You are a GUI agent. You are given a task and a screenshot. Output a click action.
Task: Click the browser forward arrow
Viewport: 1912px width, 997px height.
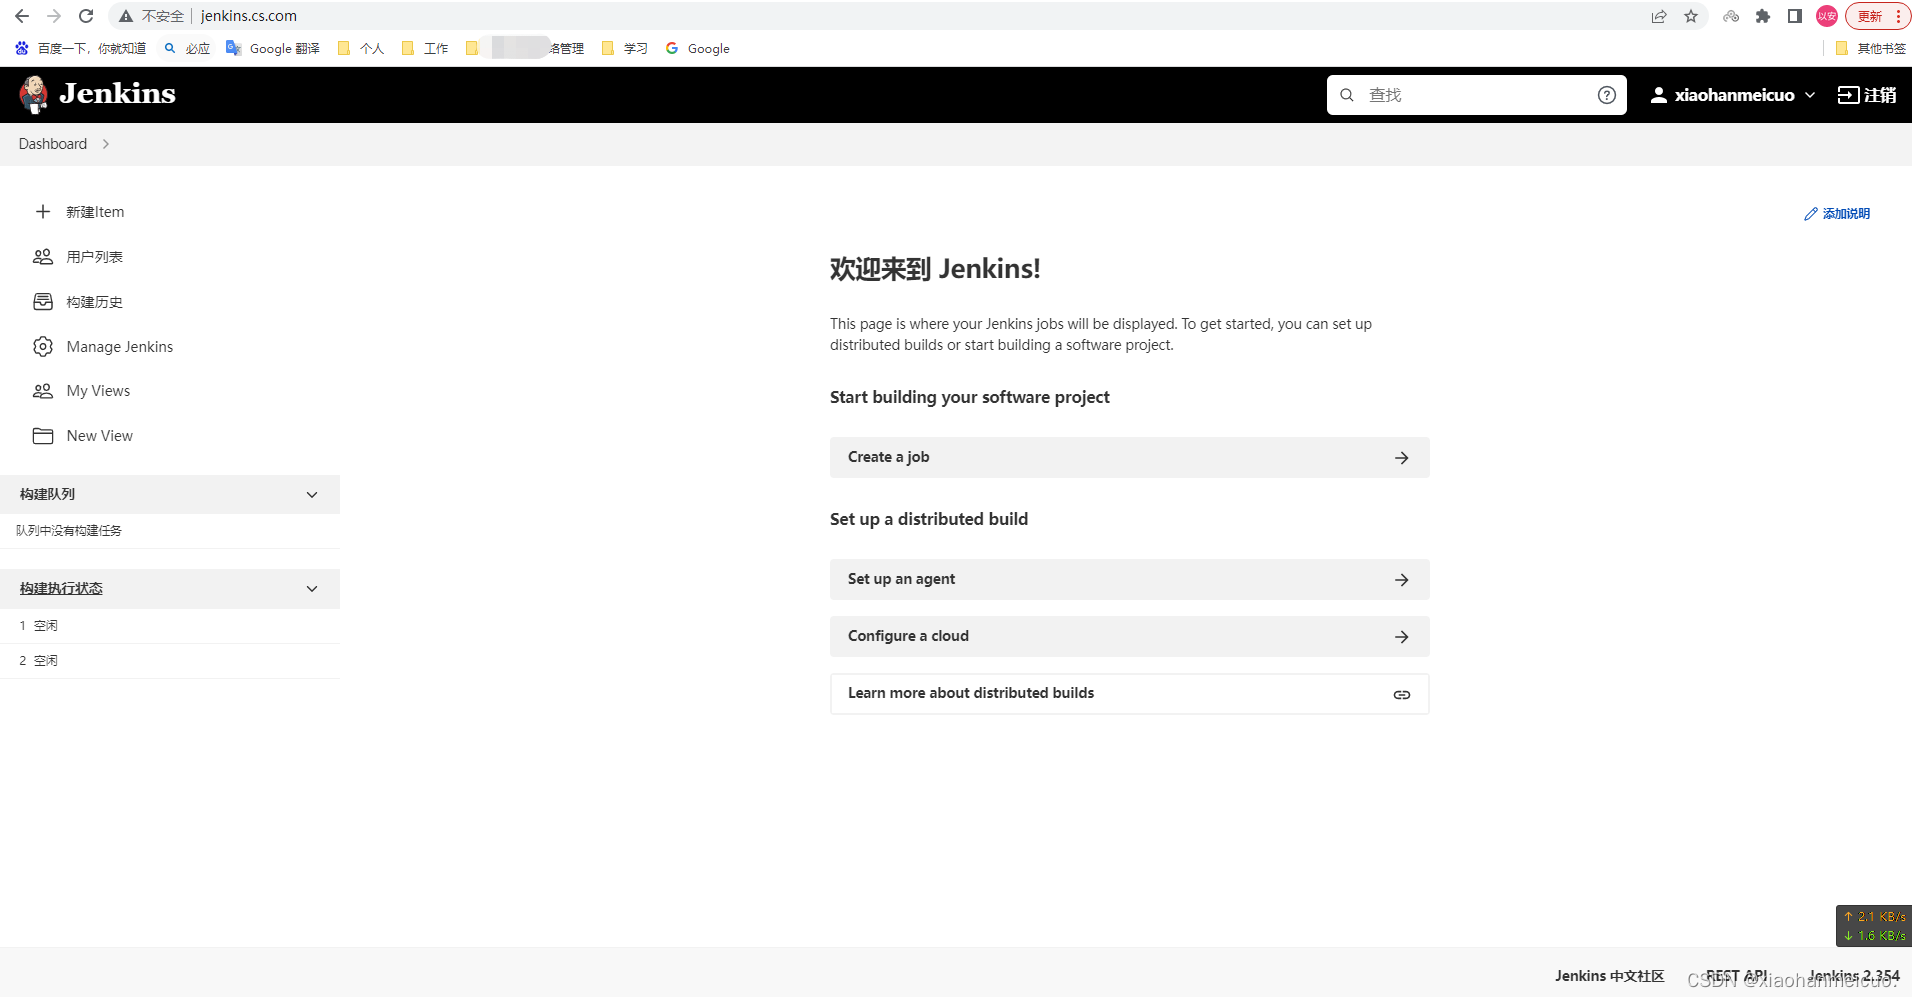(54, 16)
